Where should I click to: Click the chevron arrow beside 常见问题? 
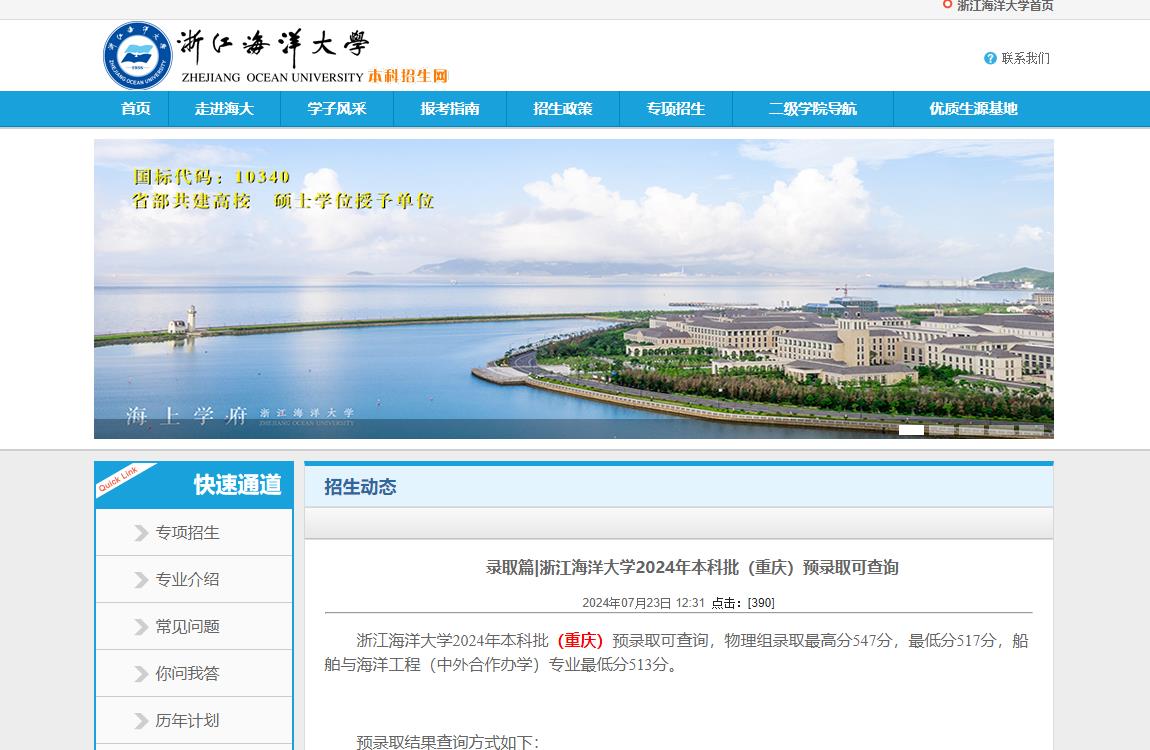coord(141,627)
